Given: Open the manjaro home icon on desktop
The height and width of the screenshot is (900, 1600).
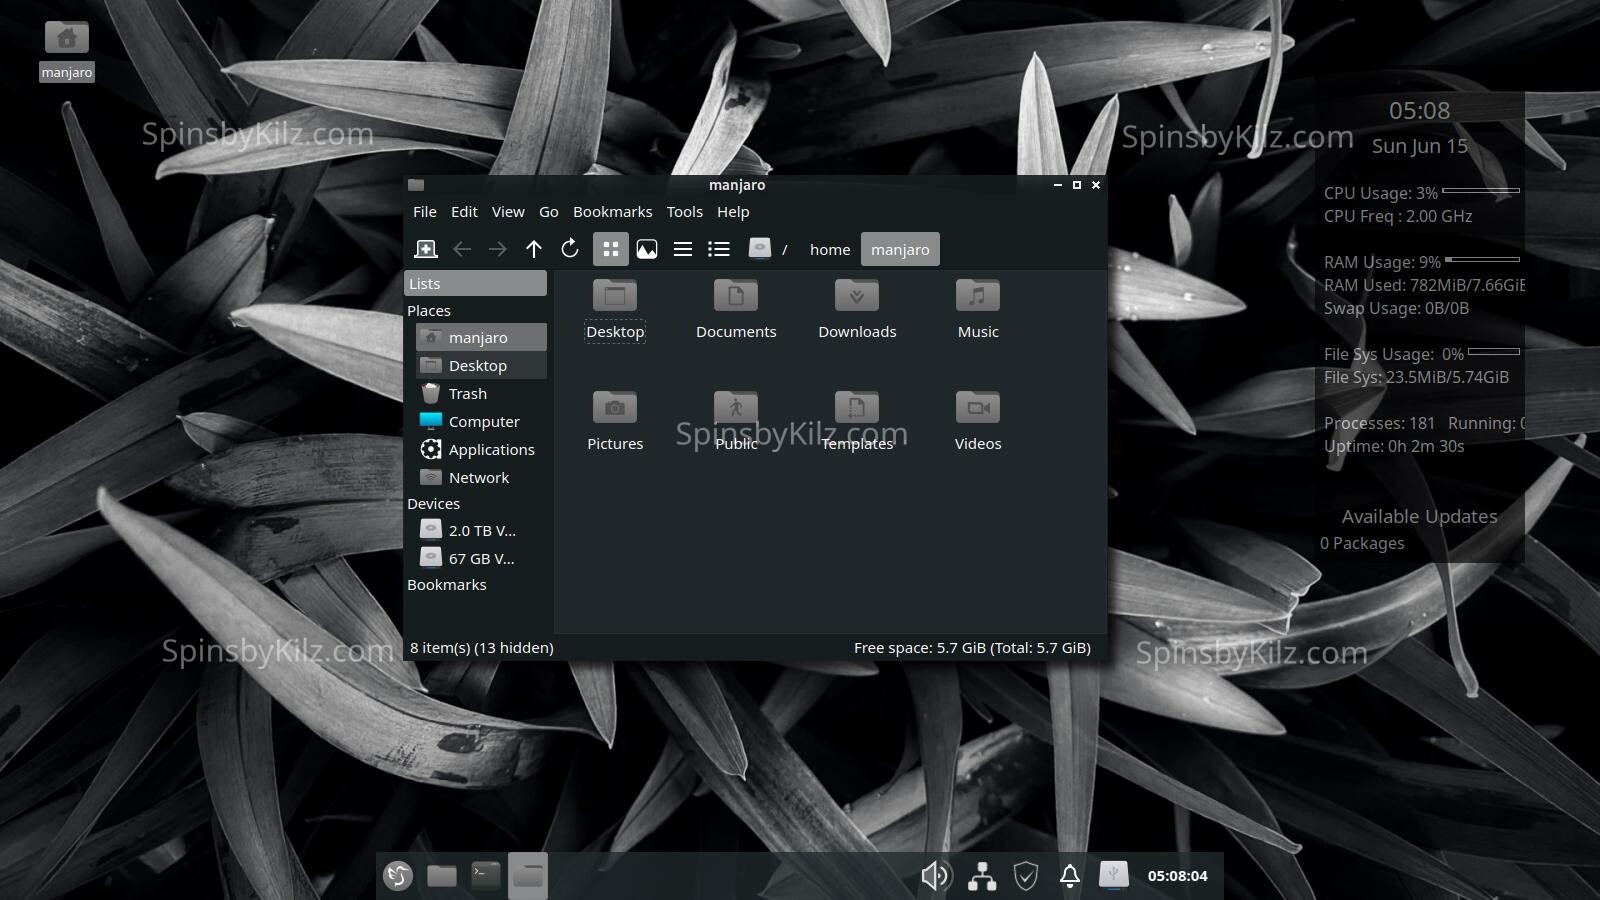Looking at the screenshot, I should [x=67, y=50].
